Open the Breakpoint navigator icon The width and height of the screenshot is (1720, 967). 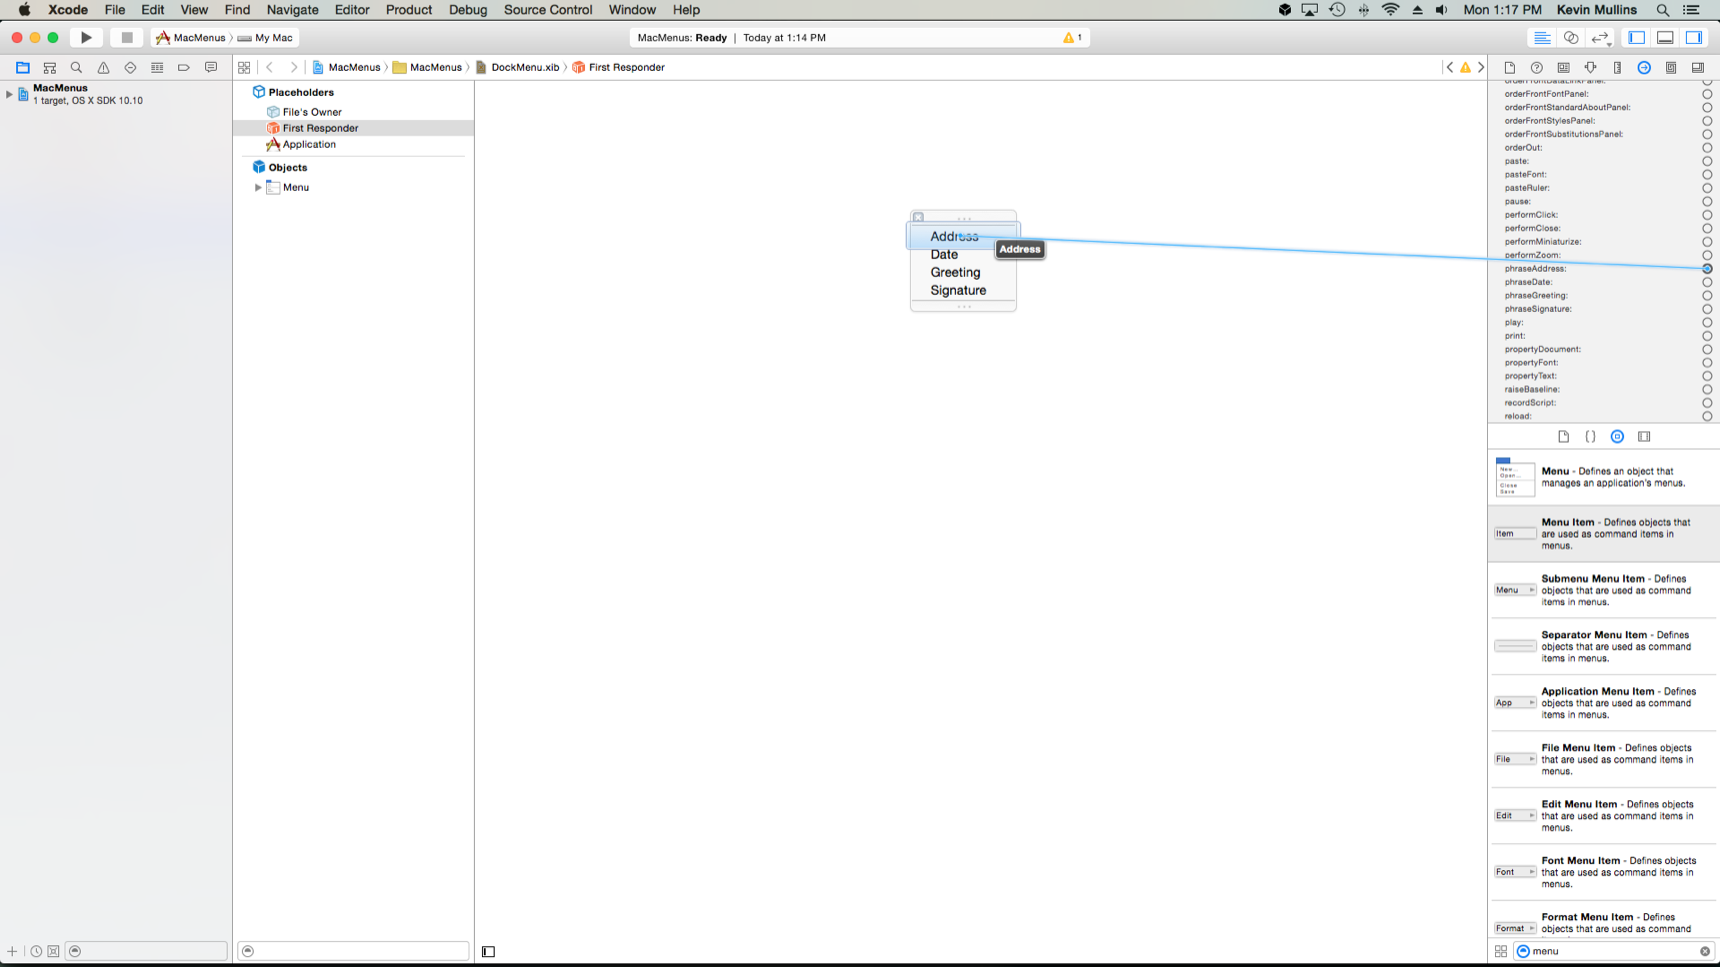tap(184, 68)
